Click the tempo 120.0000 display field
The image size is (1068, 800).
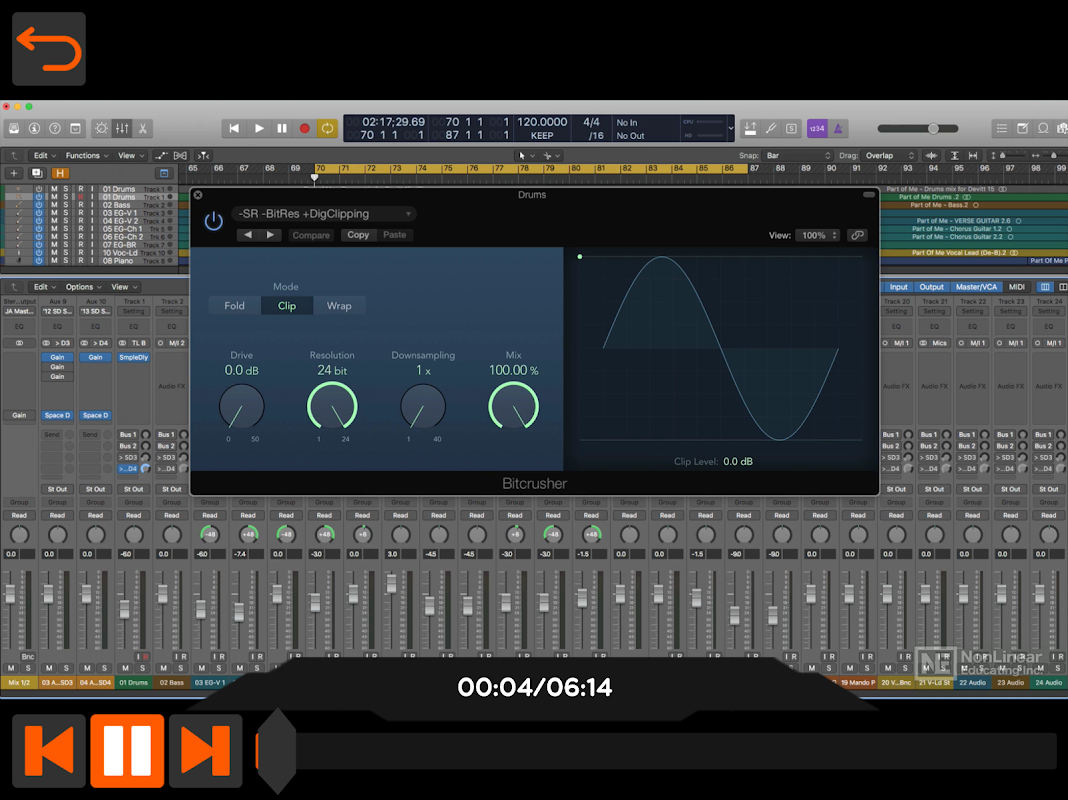click(x=542, y=122)
